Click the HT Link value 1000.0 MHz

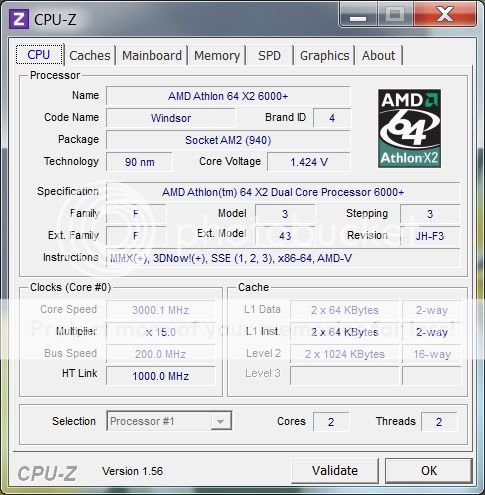pos(160,376)
